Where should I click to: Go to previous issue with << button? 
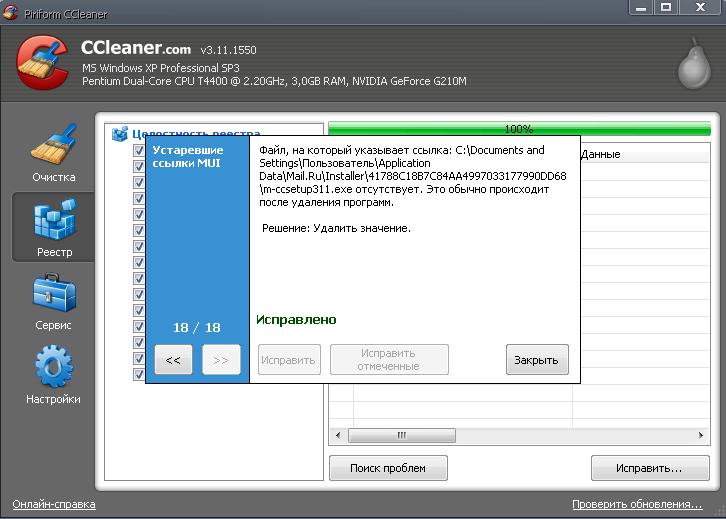tap(173, 360)
